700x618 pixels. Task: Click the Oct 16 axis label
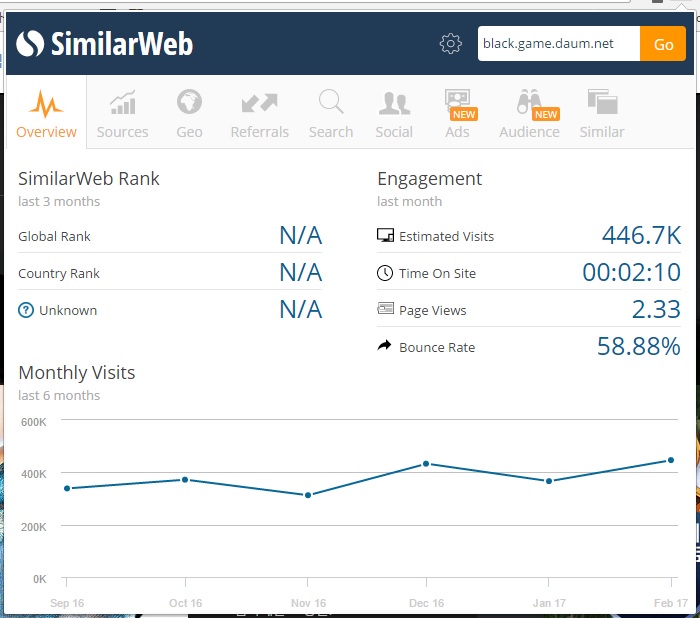[185, 603]
